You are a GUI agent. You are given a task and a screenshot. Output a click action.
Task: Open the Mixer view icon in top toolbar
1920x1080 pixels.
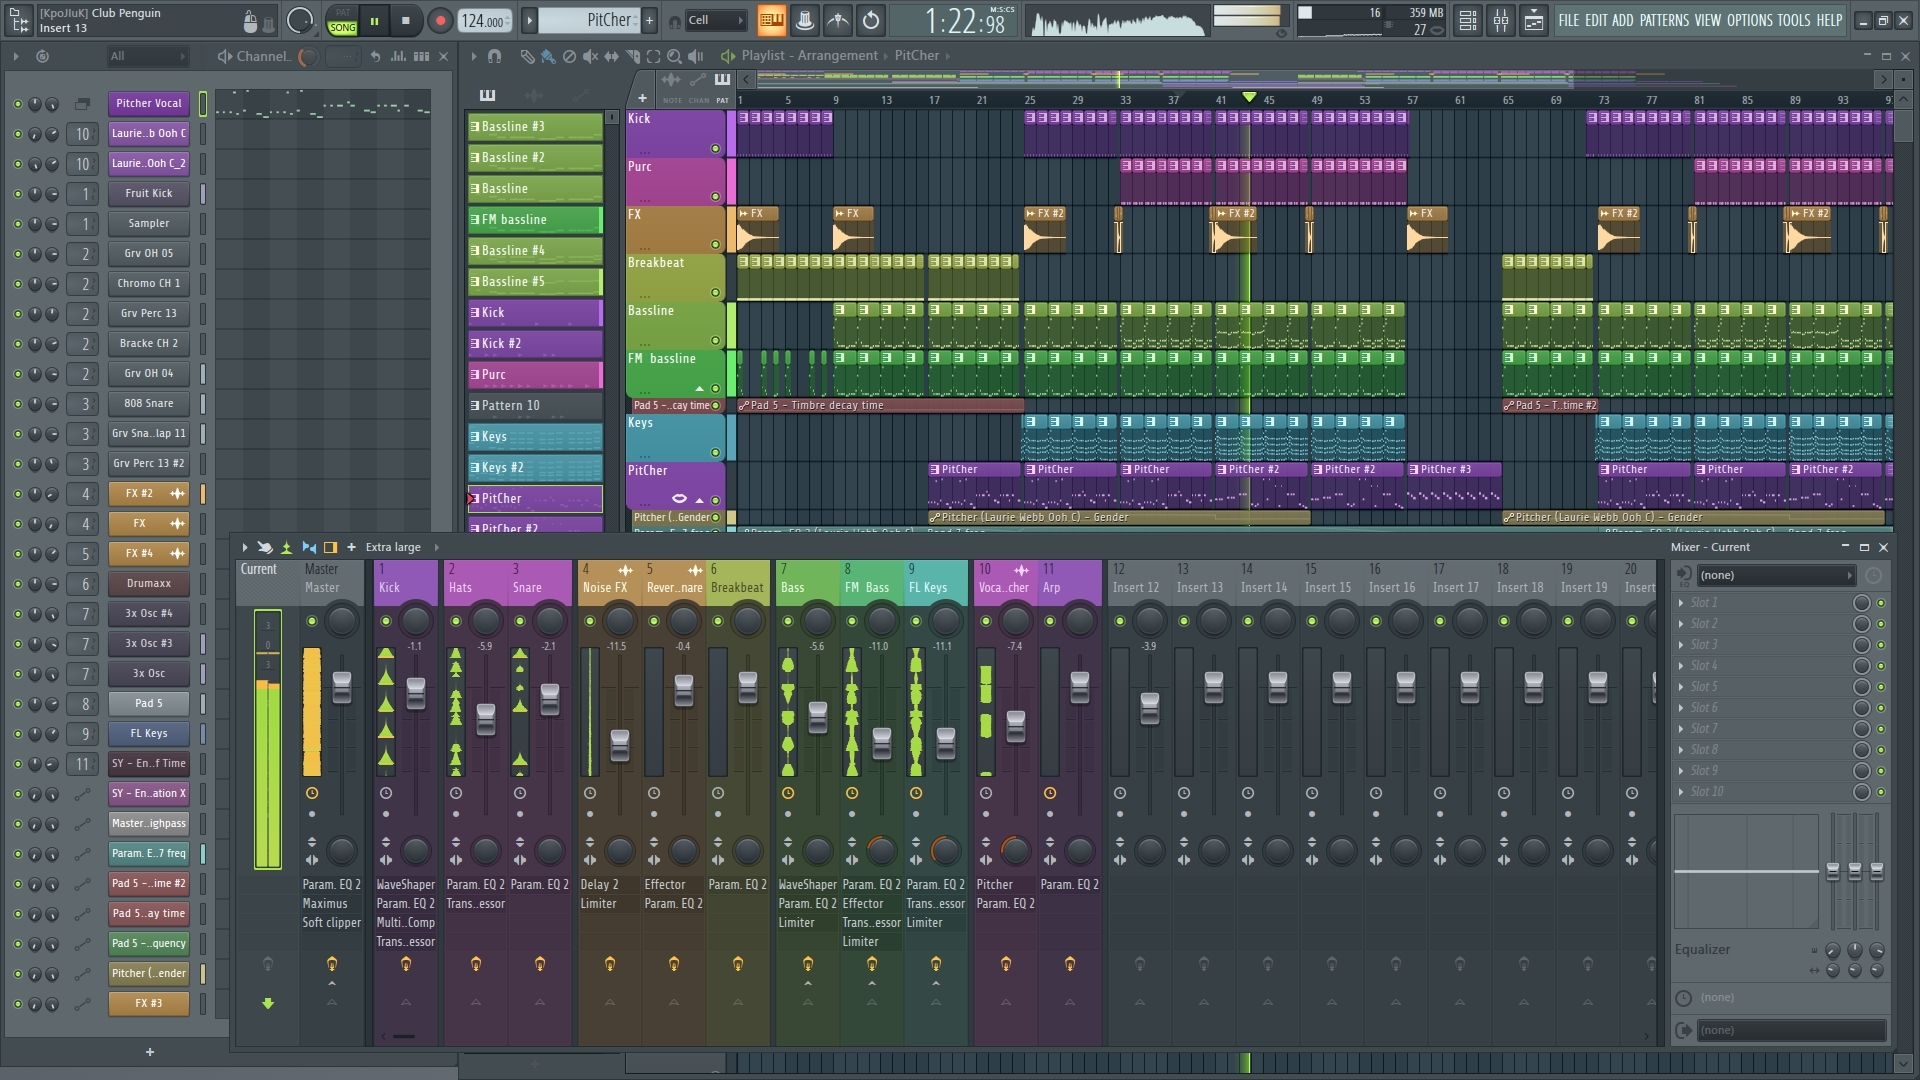[x=1501, y=20]
